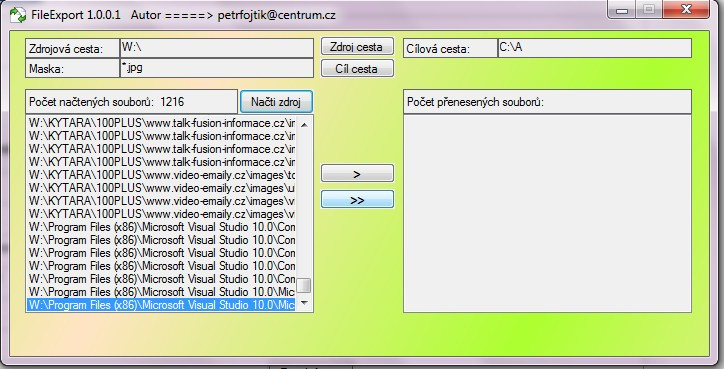Select the highlighted Visual Studio 10.0\Mic row
This screenshot has width=724, height=369.
click(x=162, y=305)
